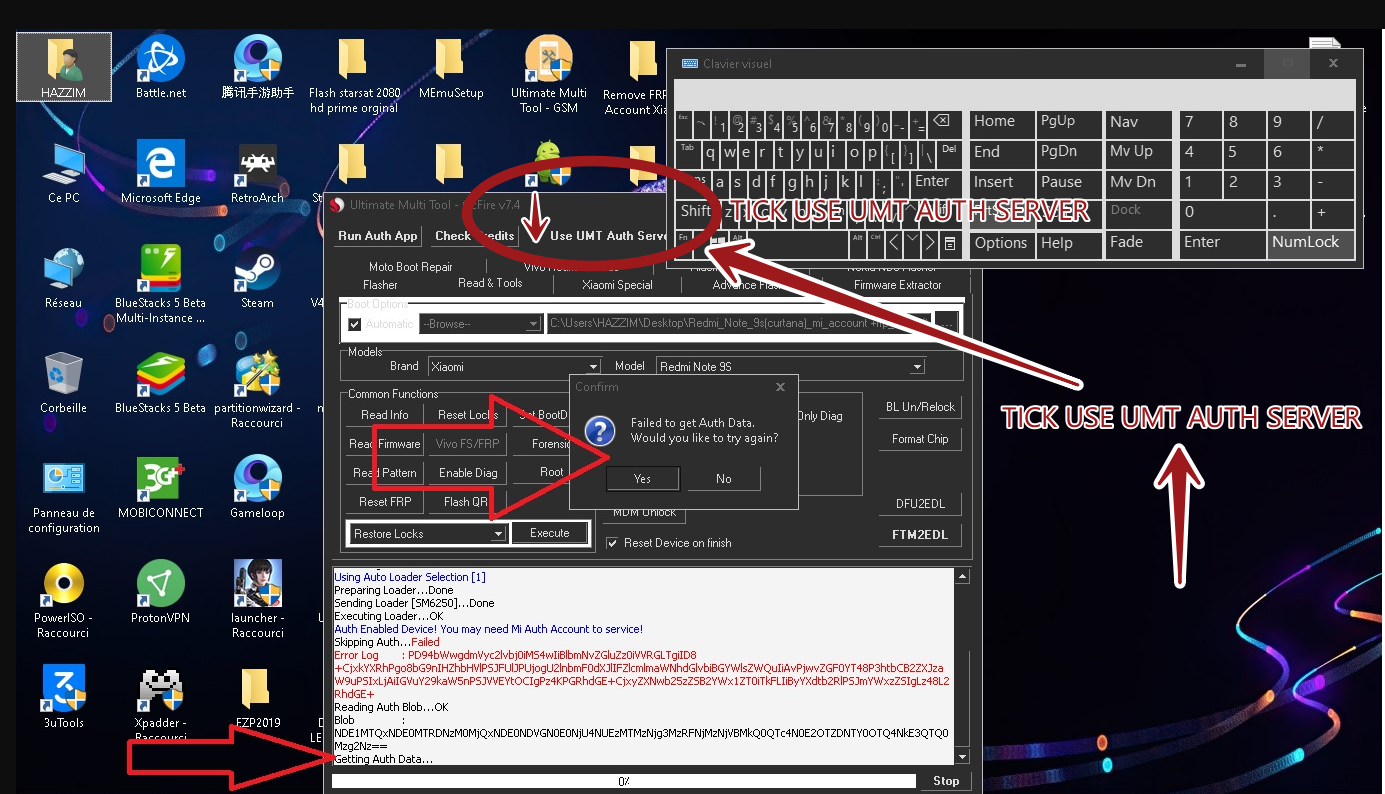The height and width of the screenshot is (794, 1385).
Task: Open Panneau de configuration icon
Action: click(x=63, y=495)
